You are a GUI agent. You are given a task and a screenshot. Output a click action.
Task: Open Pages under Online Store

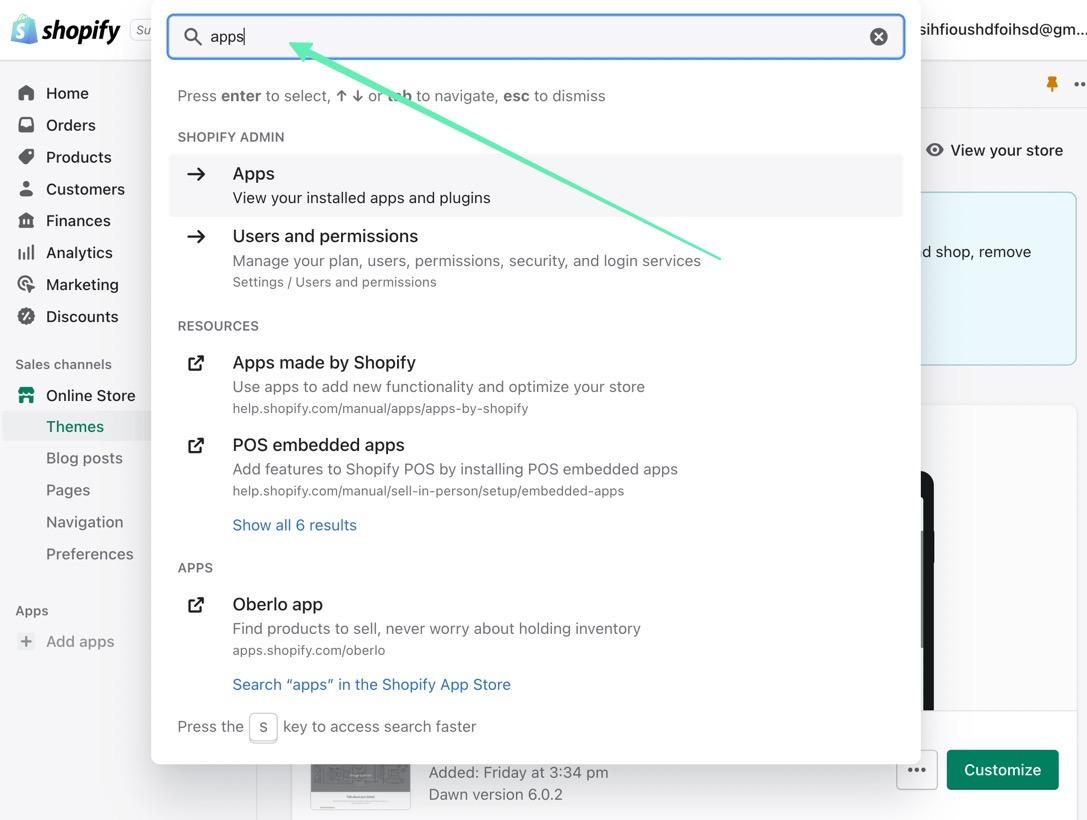pos(68,490)
